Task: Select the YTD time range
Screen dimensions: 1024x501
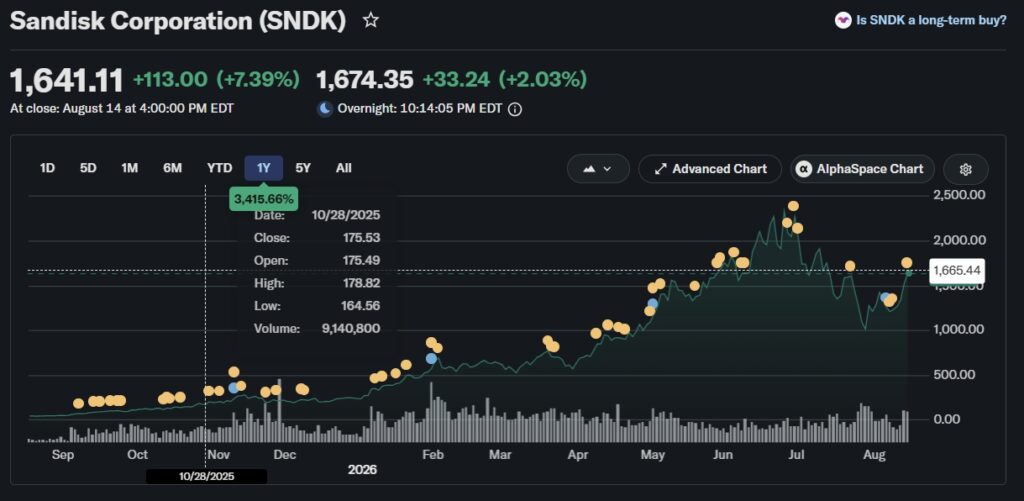Action: coord(219,168)
